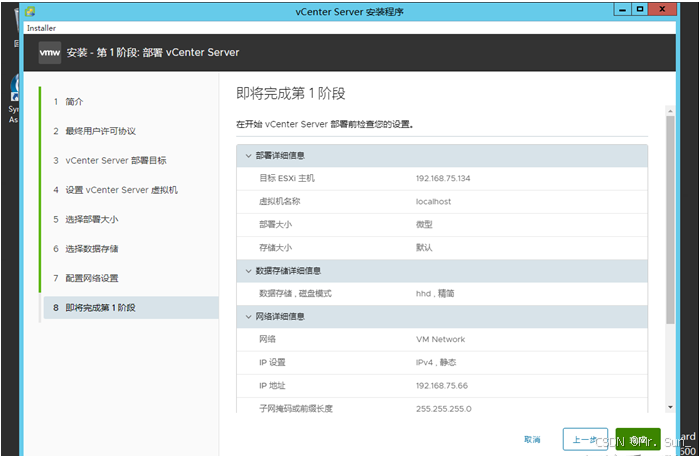Click the 虚拟机名称 label
699x456 pixels.
[x=280, y=201]
